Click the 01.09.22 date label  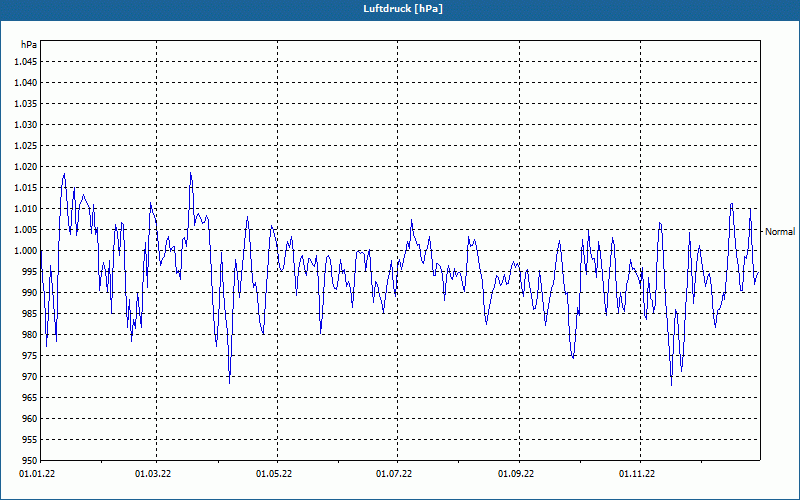[x=516, y=474]
